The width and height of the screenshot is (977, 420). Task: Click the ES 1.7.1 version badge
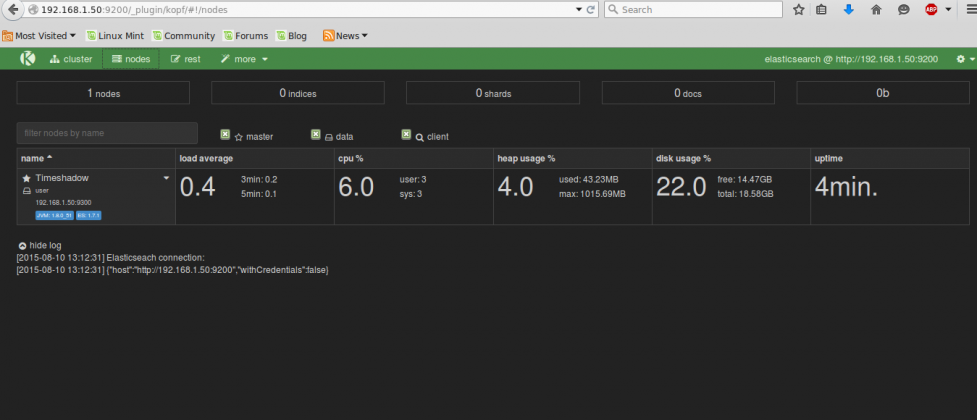(88, 216)
